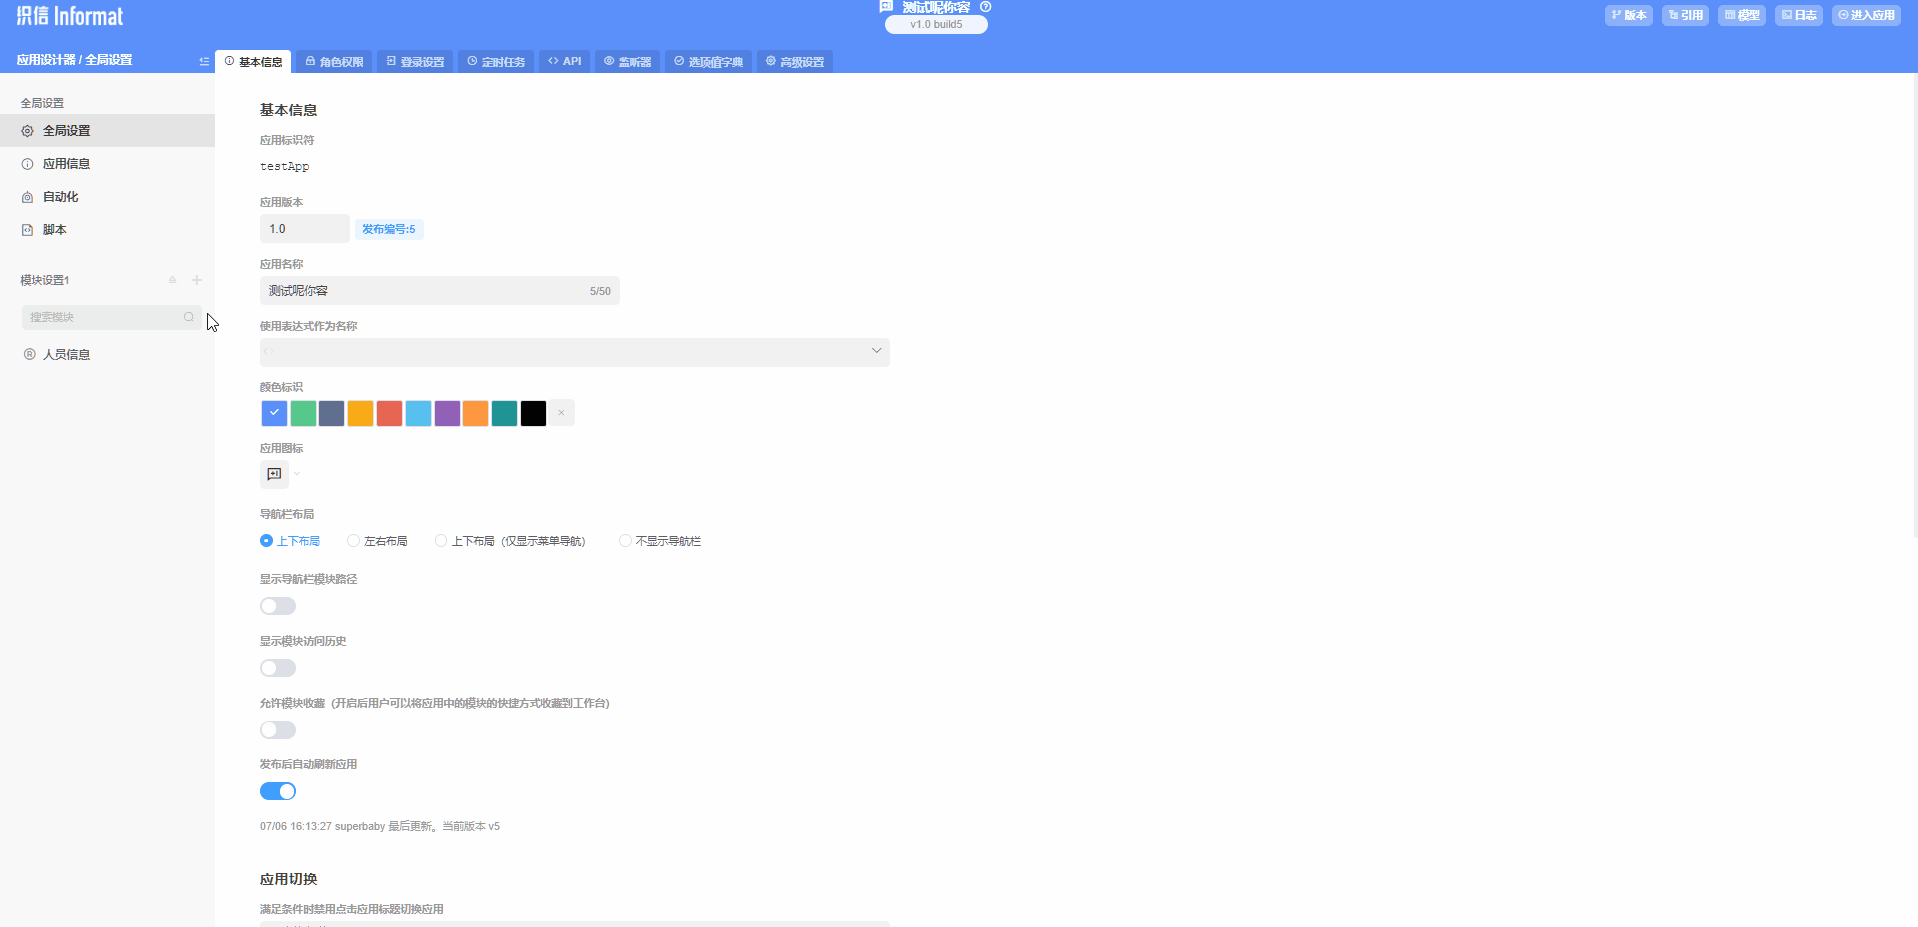Click the 引用 icon in the top bar

click(x=1685, y=15)
